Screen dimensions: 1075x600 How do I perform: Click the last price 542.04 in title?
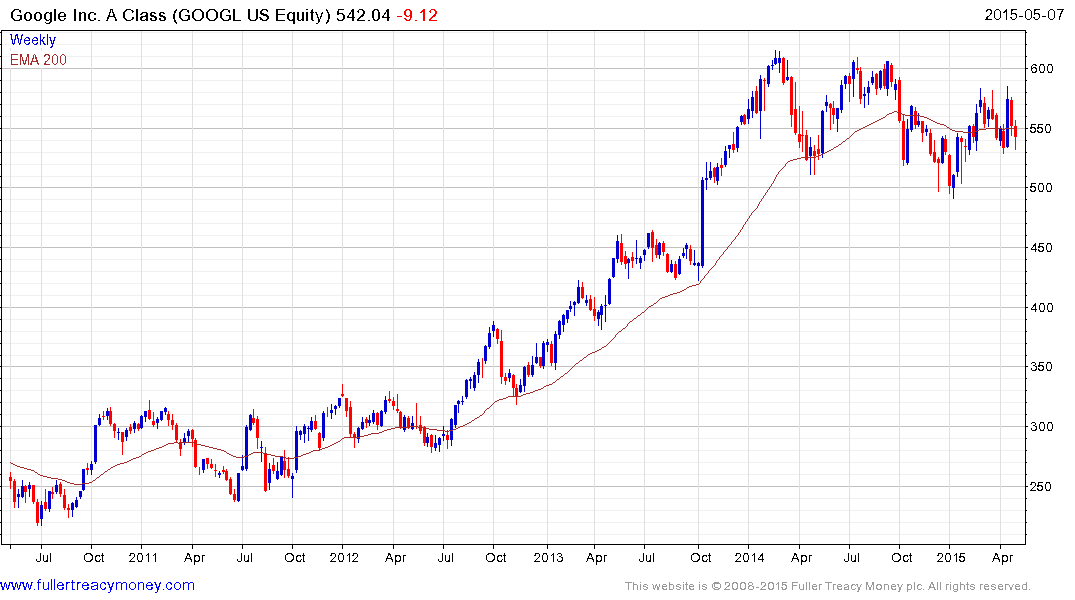pos(363,15)
